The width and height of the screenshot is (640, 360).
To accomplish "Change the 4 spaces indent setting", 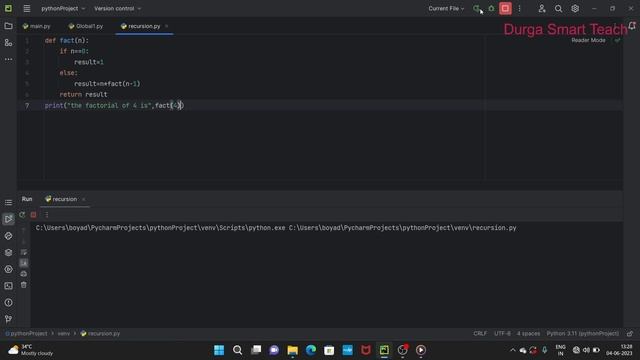I will [528, 333].
